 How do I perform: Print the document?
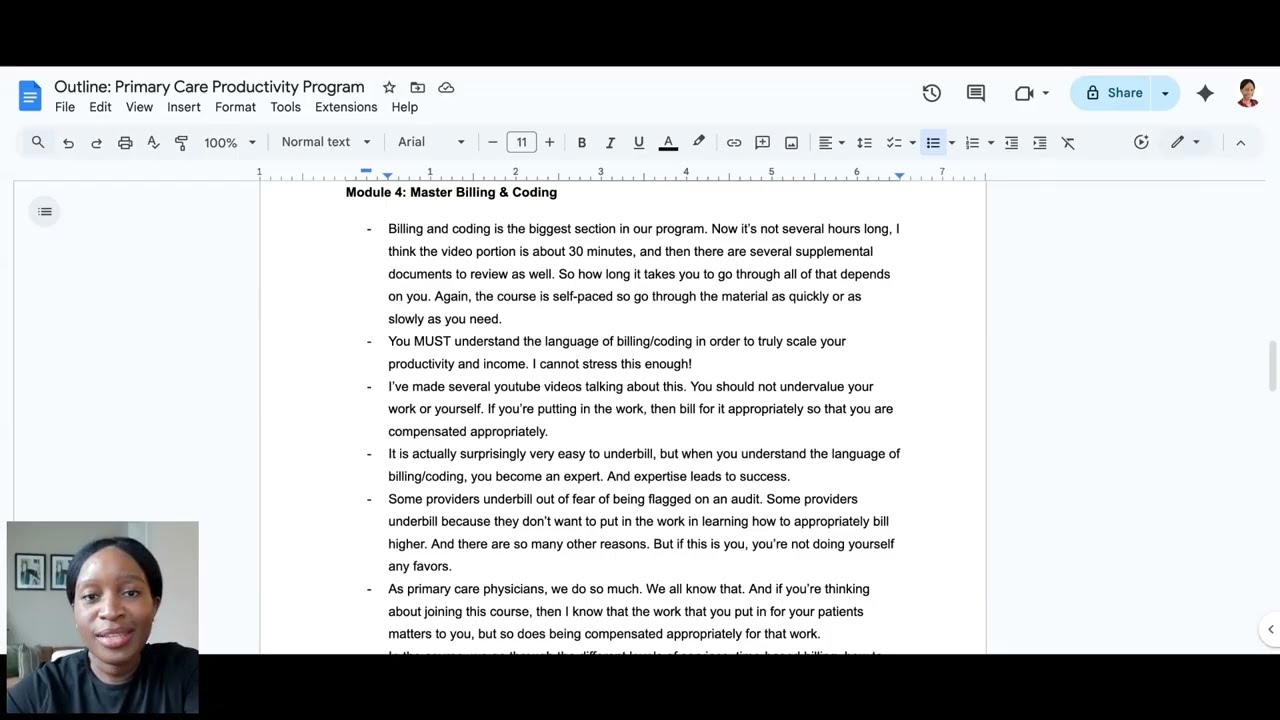coord(125,143)
